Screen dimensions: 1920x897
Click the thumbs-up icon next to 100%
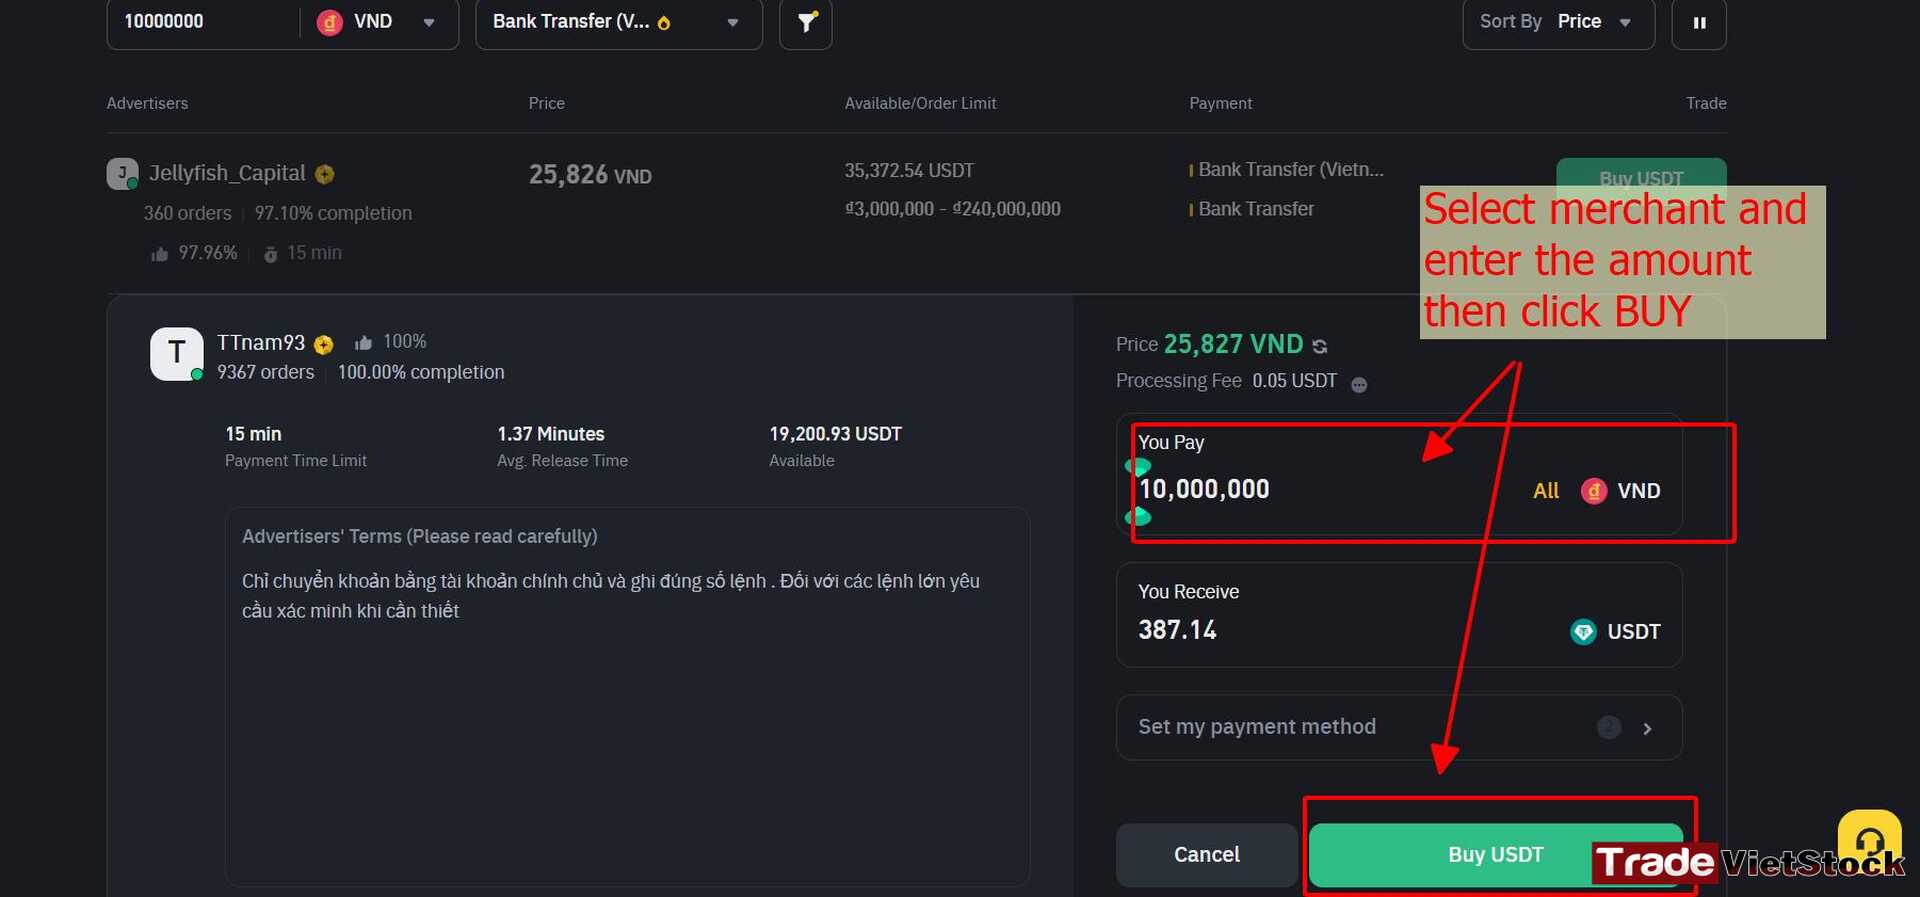pyautogui.click(x=364, y=343)
